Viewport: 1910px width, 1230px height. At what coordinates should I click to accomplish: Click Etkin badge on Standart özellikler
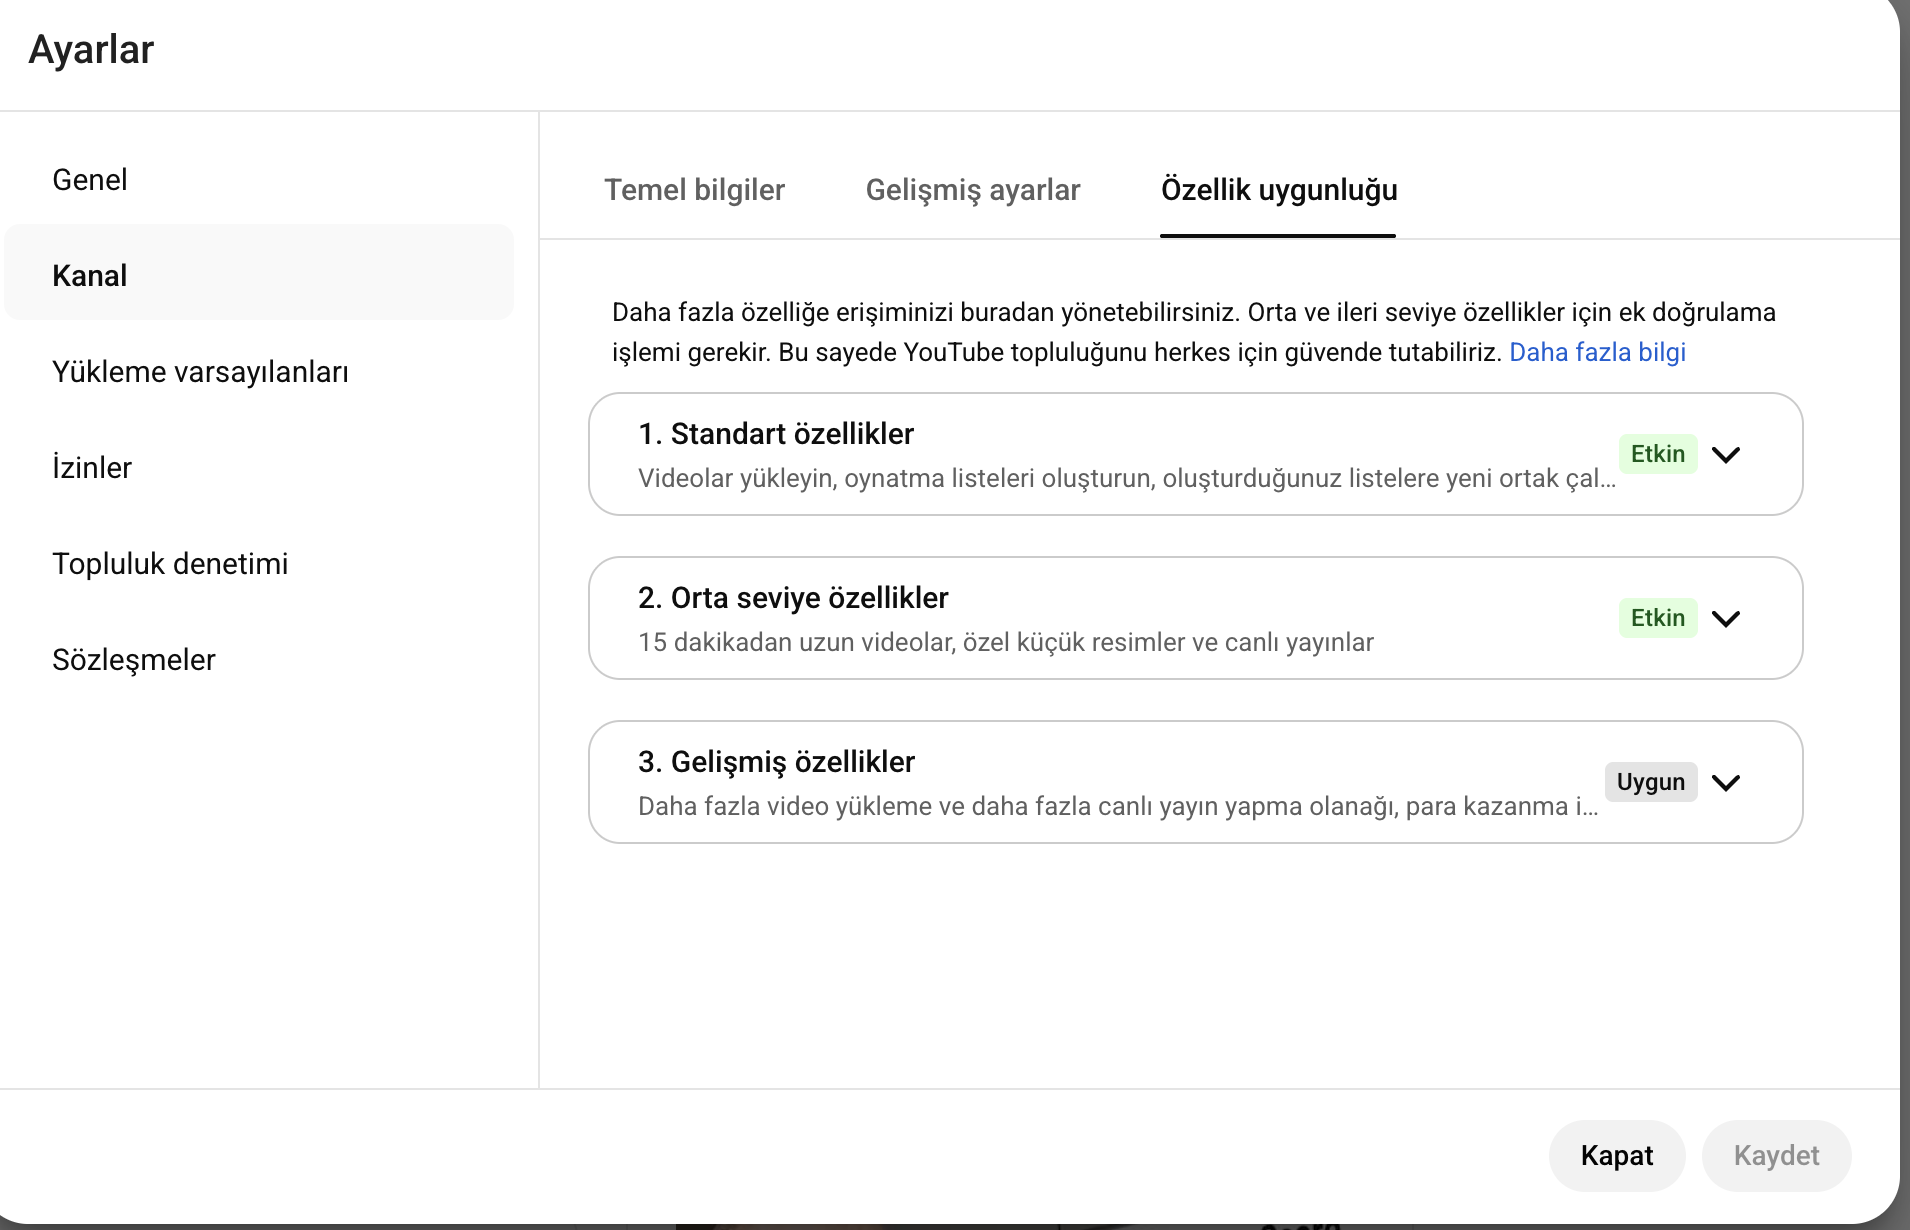click(1657, 454)
